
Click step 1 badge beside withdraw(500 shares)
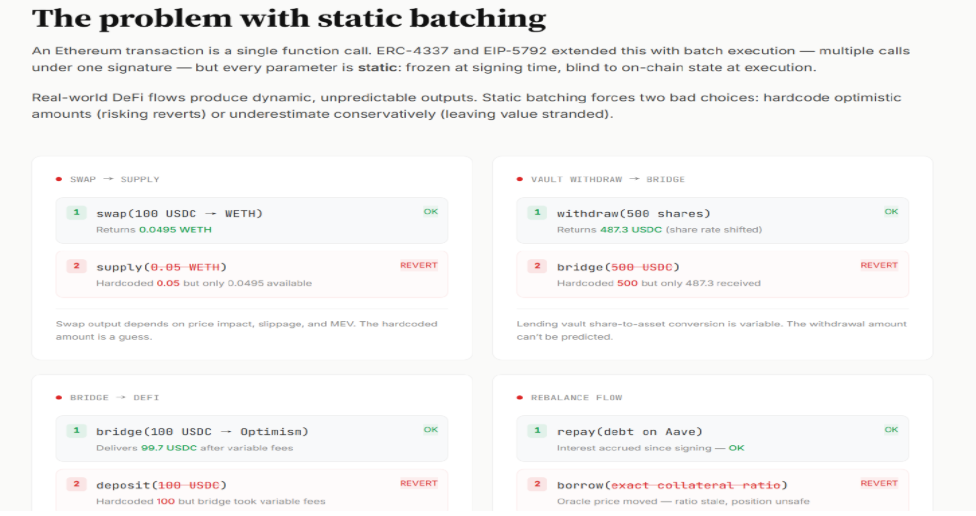click(x=537, y=213)
